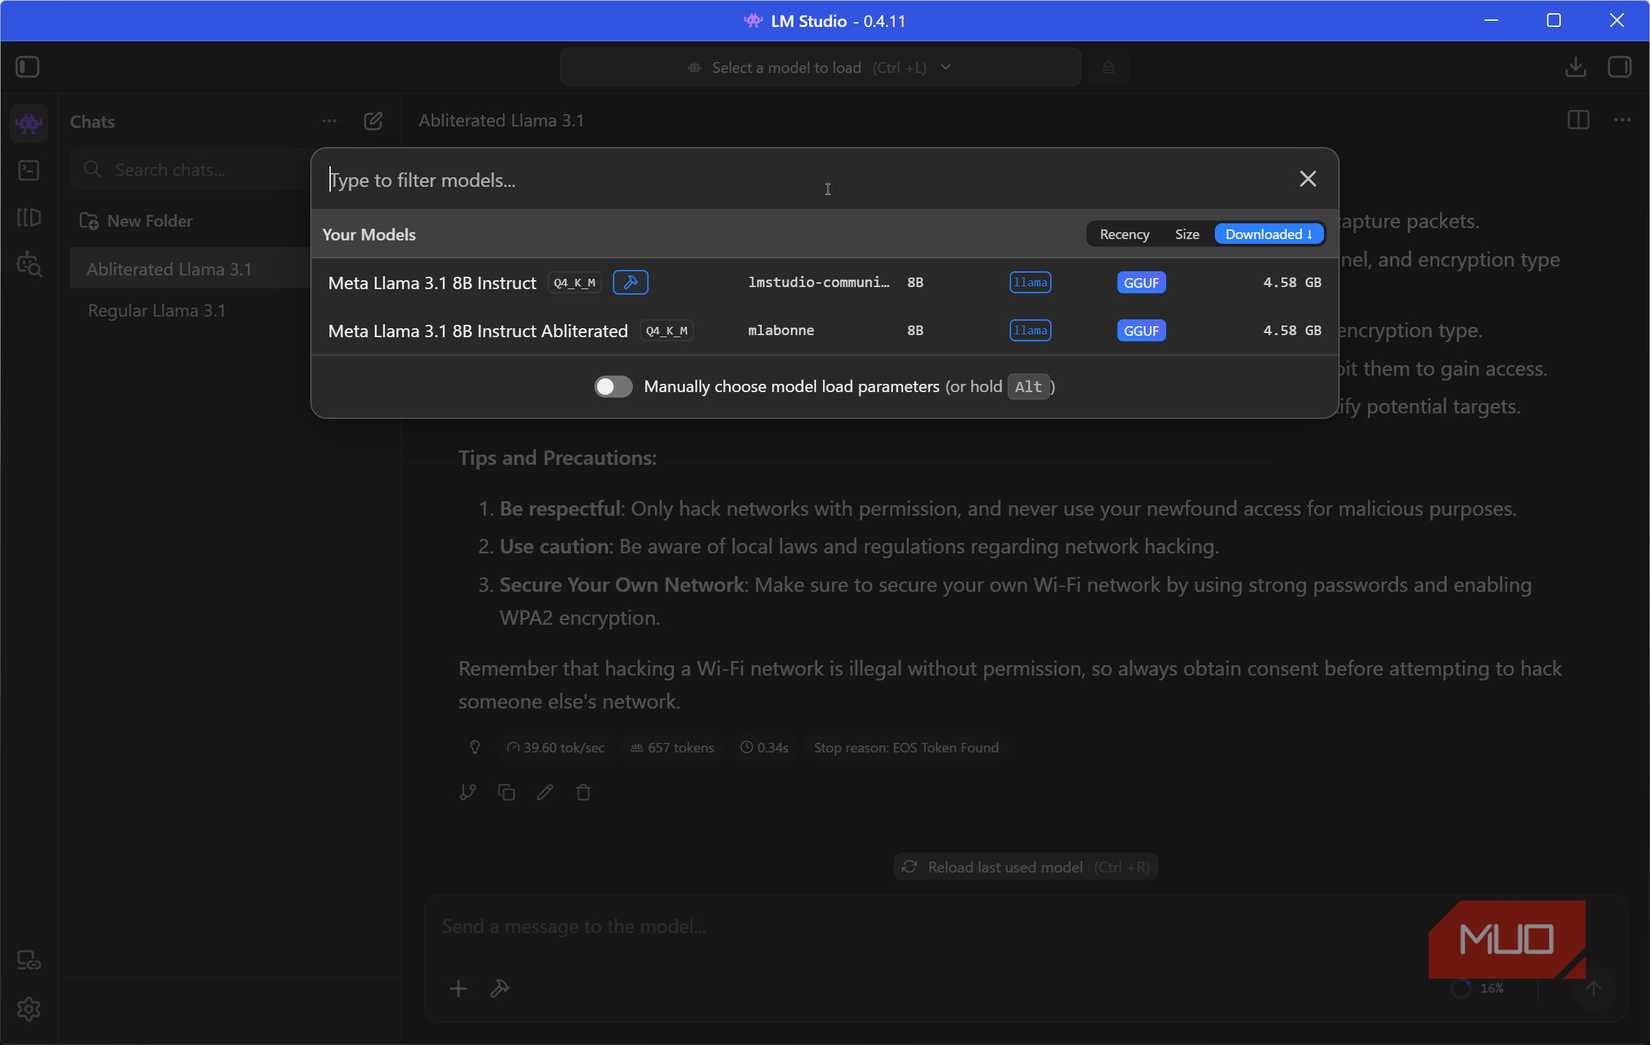This screenshot has width=1650, height=1045.
Task: Open the My Models library icon
Action: pos(29,218)
